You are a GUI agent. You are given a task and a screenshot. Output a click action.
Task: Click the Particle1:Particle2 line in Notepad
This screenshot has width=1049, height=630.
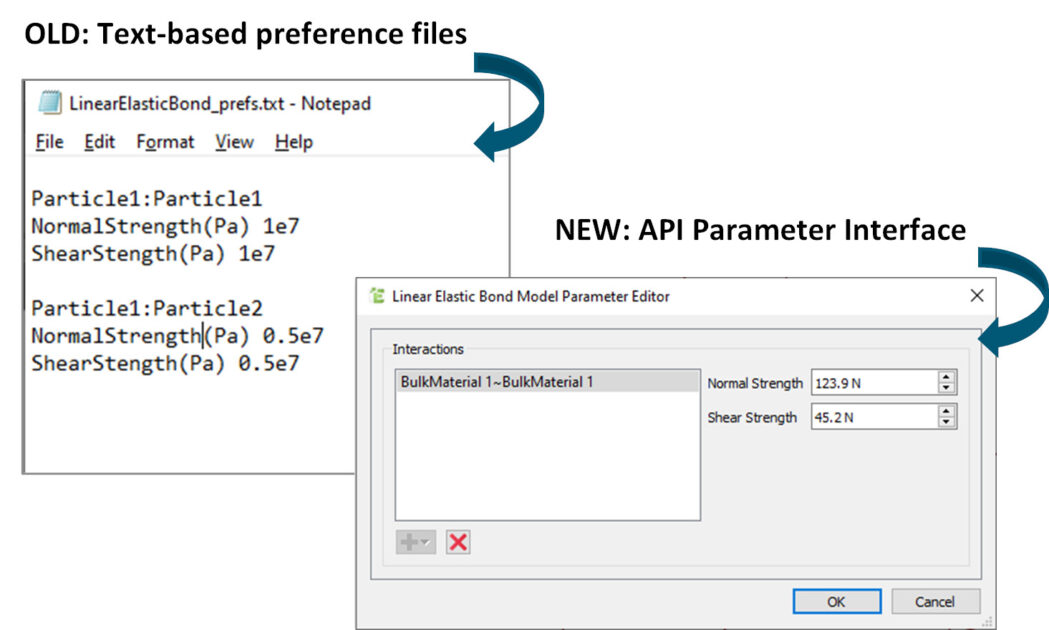[146, 308]
